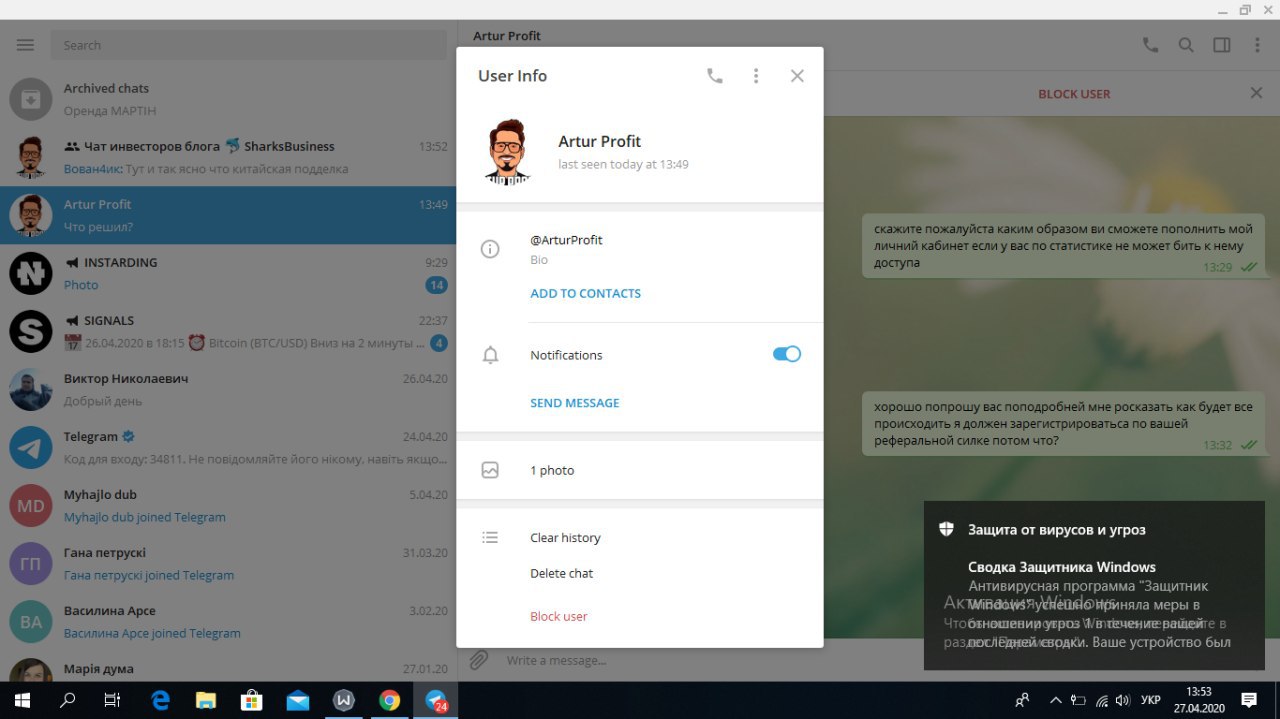This screenshot has height=719, width=1280.
Task: Click Artur Profit avatar in User Info
Action: pyautogui.click(x=508, y=152)
